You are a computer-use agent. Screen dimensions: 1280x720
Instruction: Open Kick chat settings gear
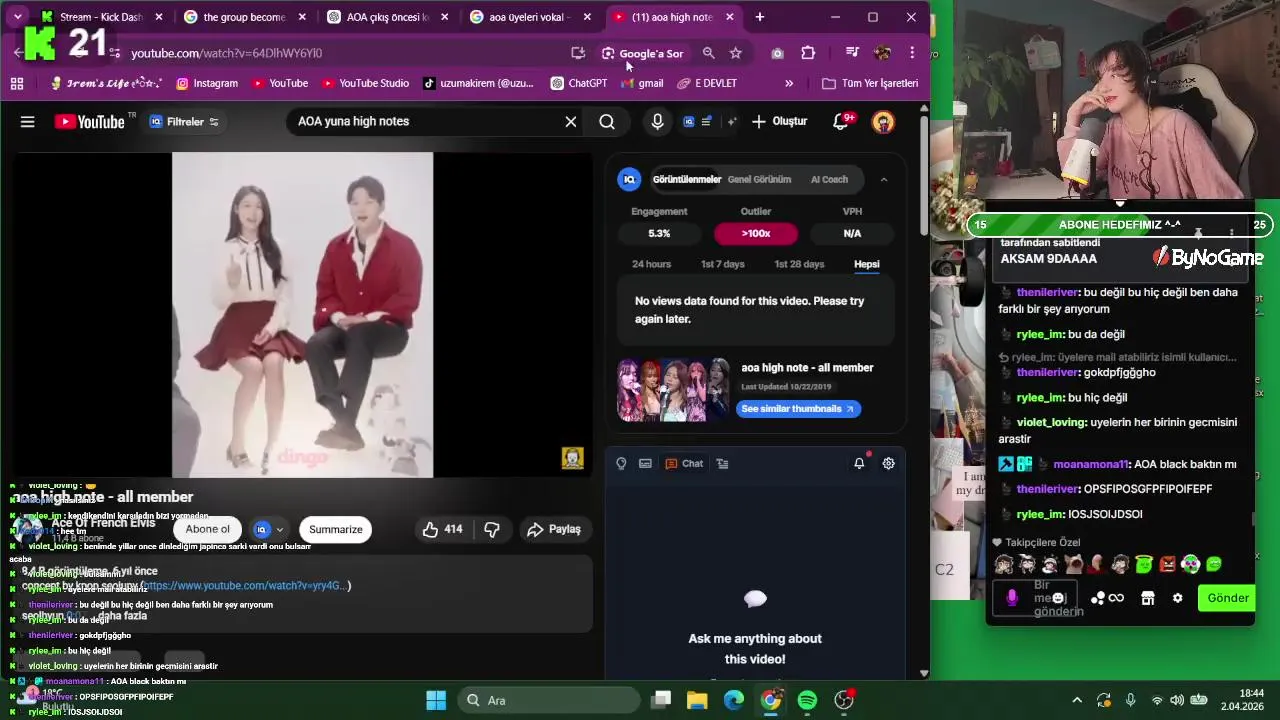(1177, 598)
